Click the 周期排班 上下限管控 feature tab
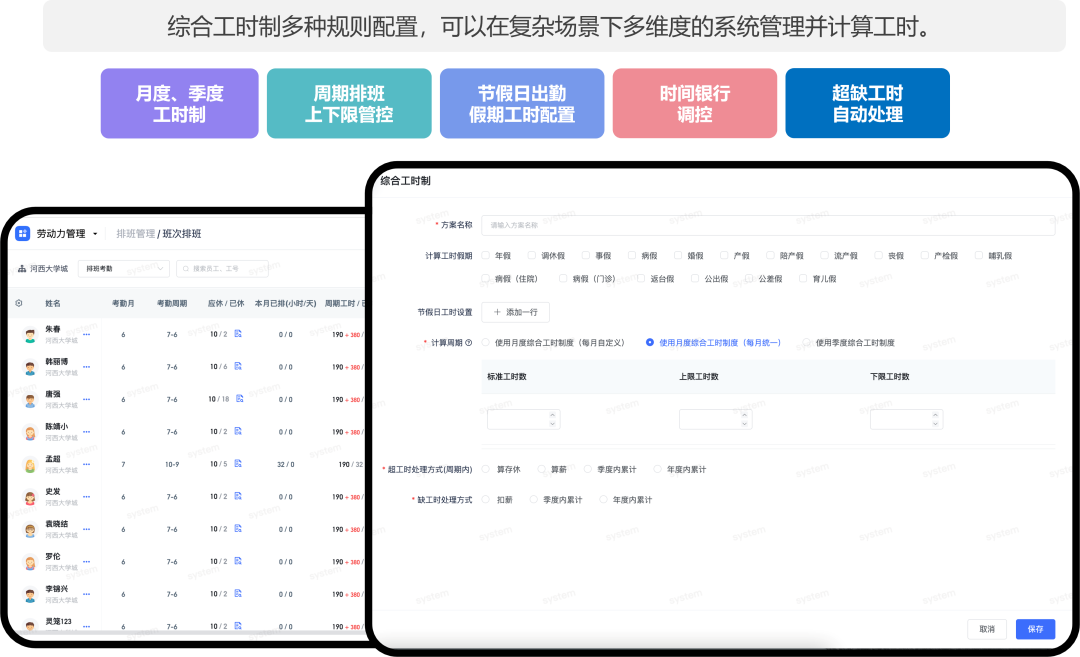Viewport: 1080px width, 657px height. (349, 104)
